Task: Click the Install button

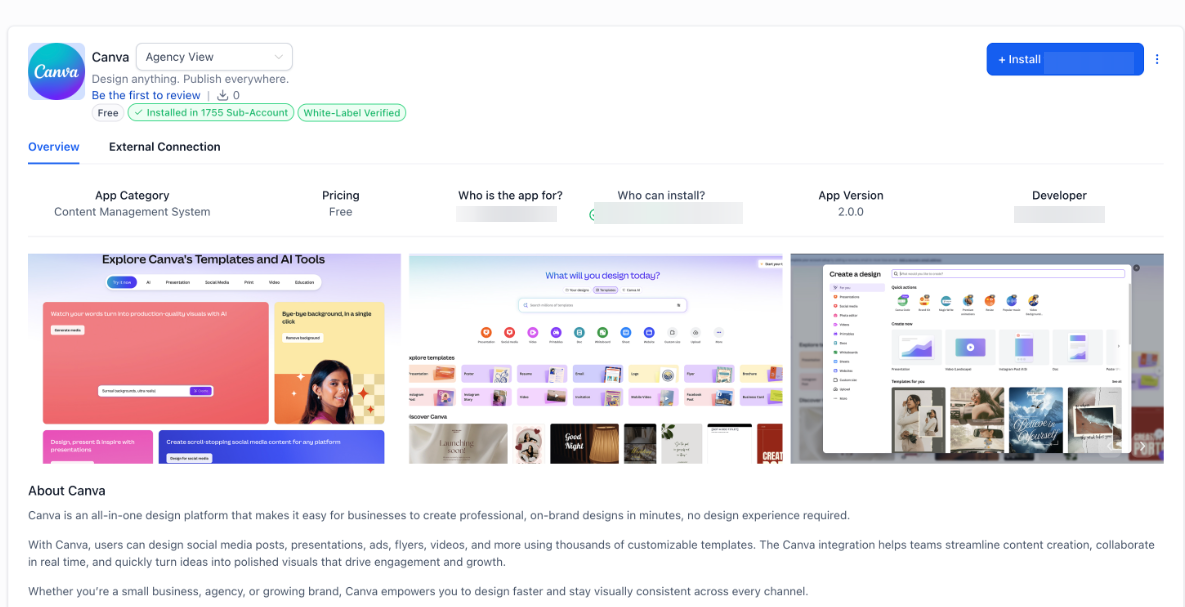Action: 1065,59
